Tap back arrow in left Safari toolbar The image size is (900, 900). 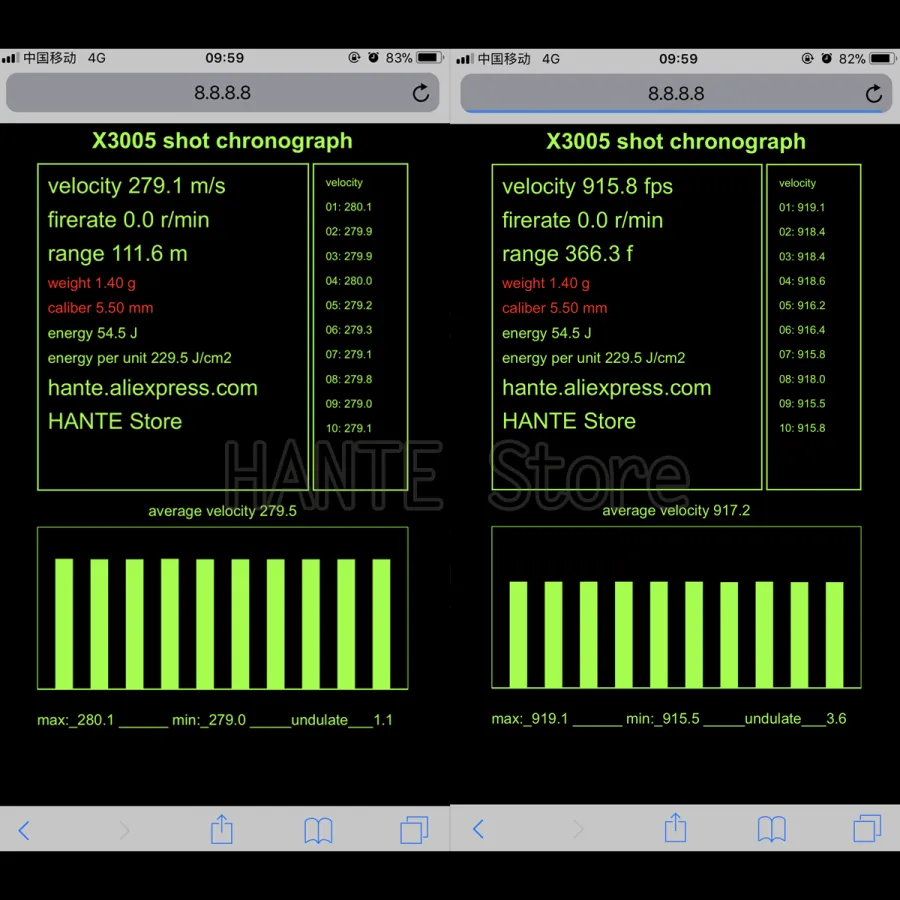tap(25, 830)
